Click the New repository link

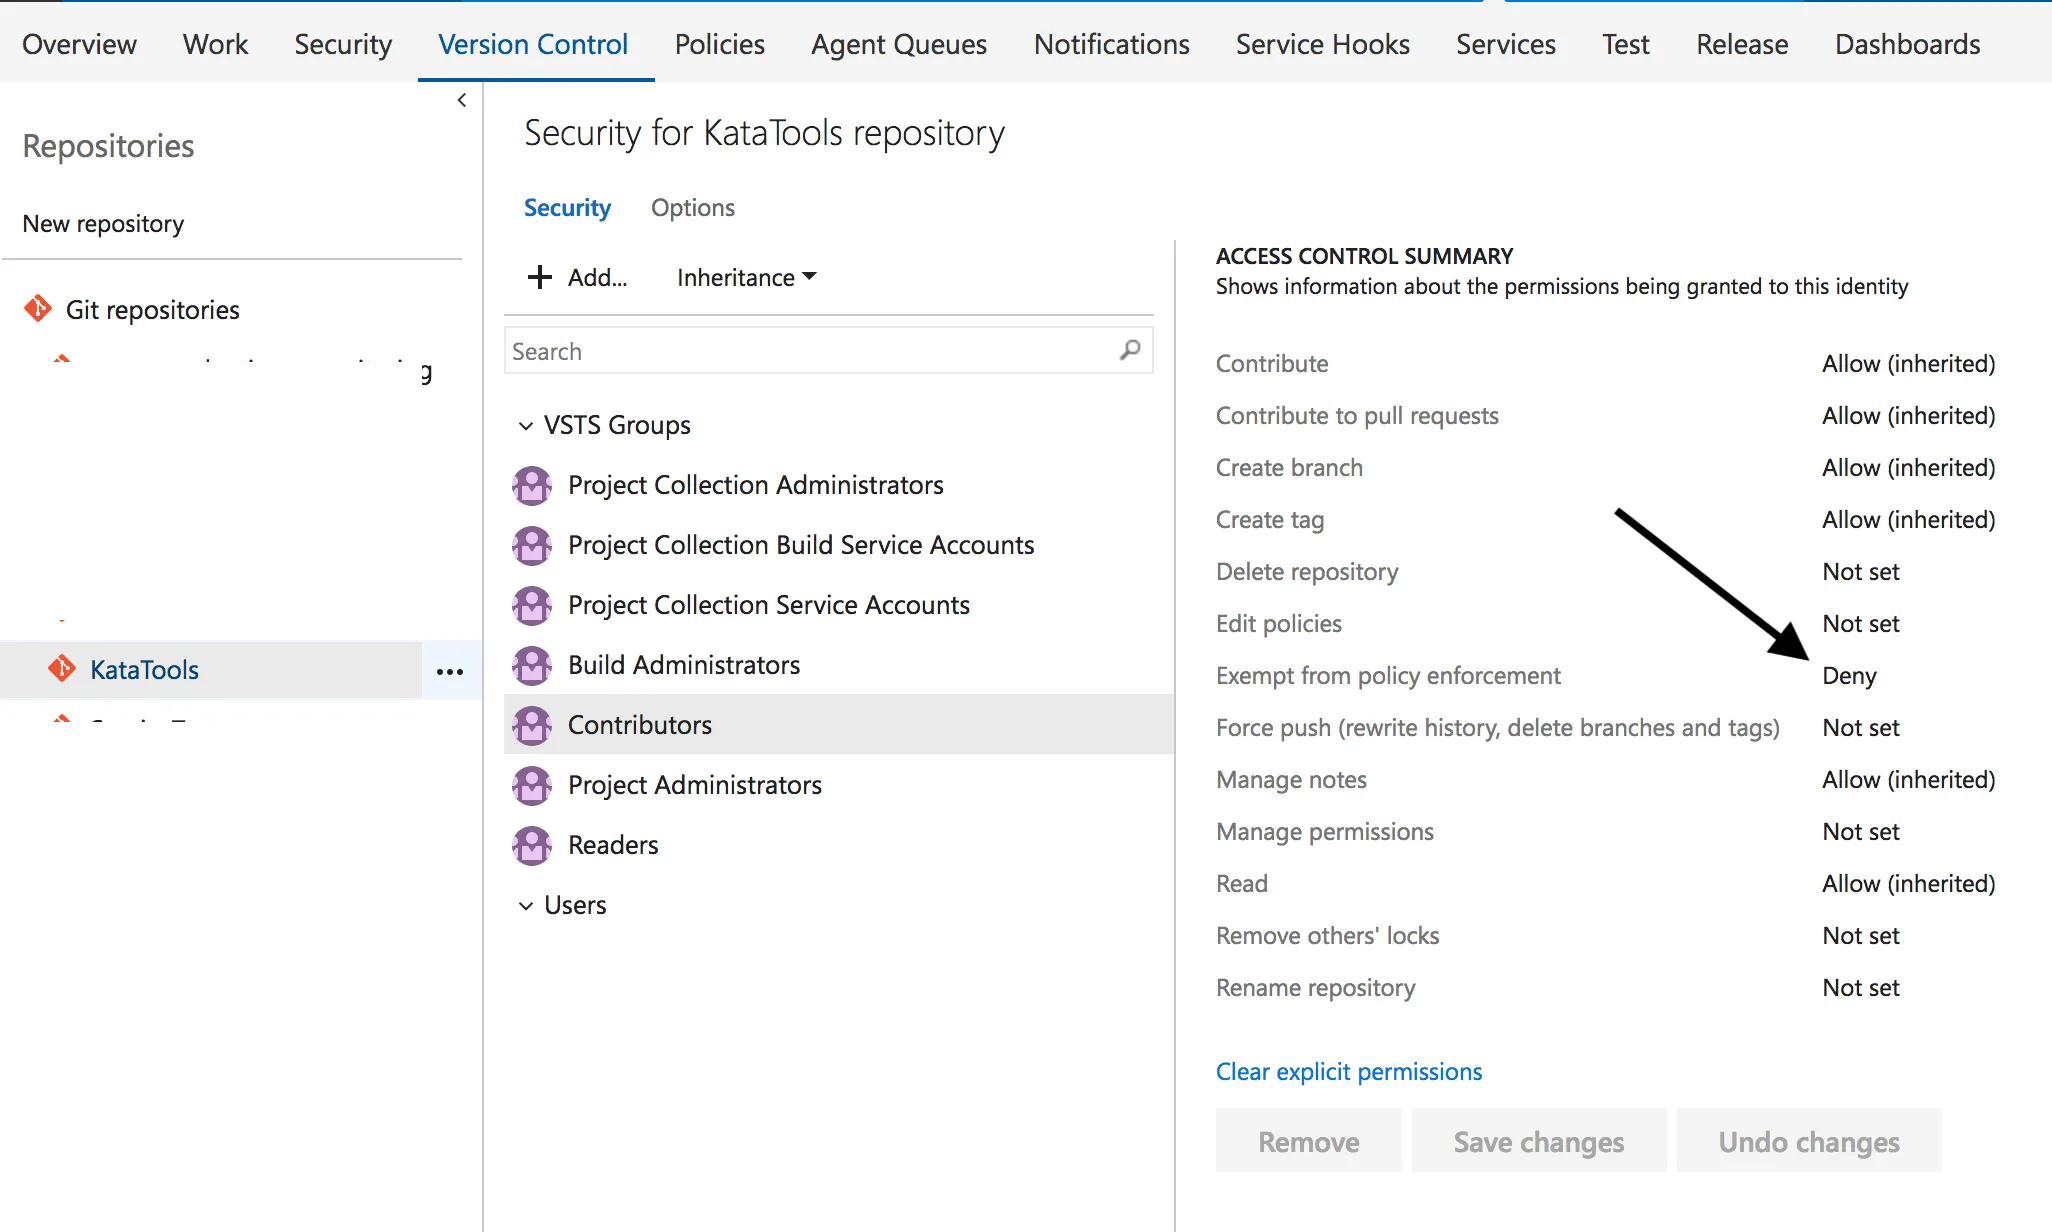[103, 223]
